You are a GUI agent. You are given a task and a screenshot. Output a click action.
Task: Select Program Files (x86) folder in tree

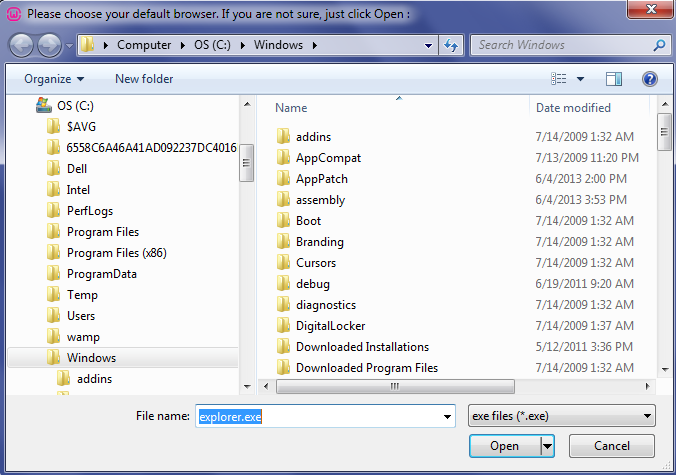pyautogui.click(x=116, y=253)
